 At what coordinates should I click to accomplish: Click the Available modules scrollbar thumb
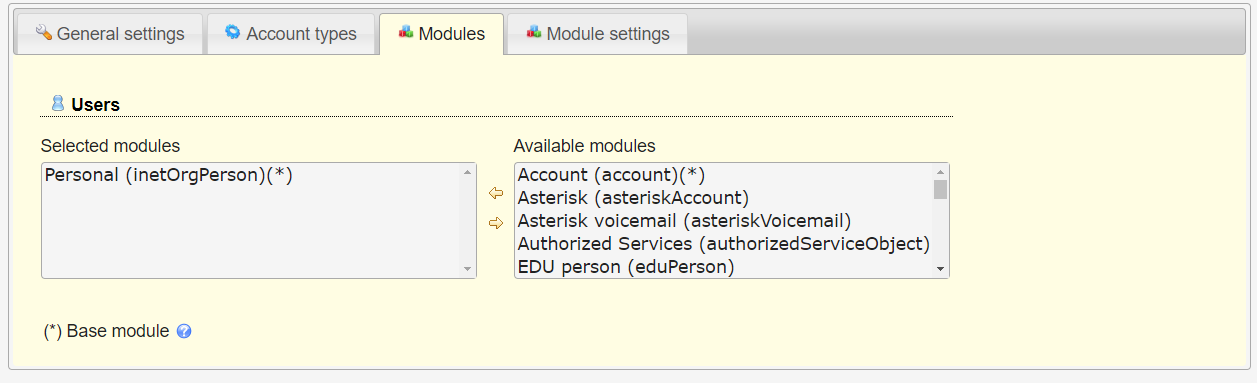click(x=940, y=190)
